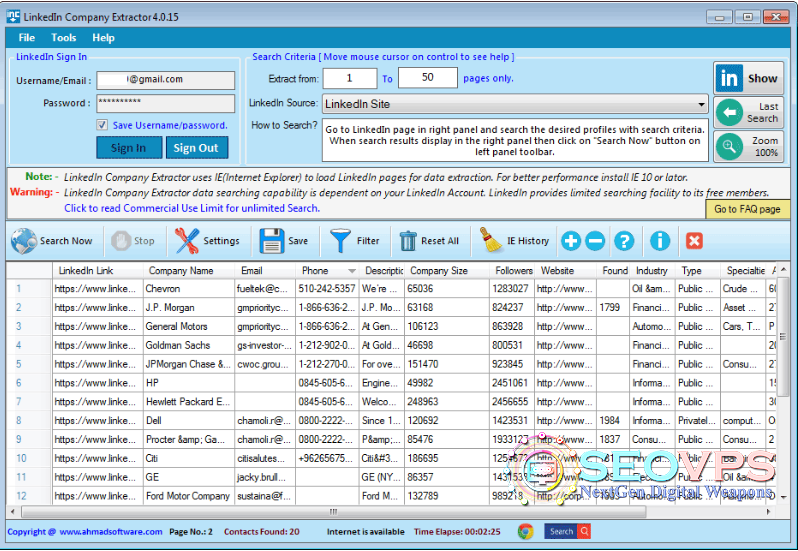Open Filter funnel icon

tap(340, 241)
